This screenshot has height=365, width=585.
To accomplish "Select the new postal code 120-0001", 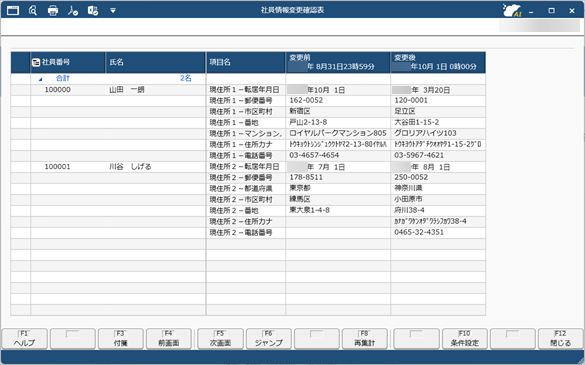I will click(x=411, y=100).
